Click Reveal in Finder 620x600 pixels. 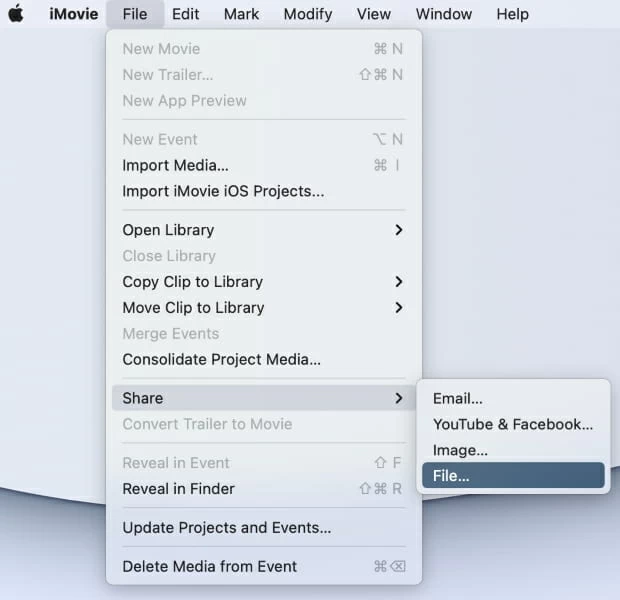click(178, 489)
